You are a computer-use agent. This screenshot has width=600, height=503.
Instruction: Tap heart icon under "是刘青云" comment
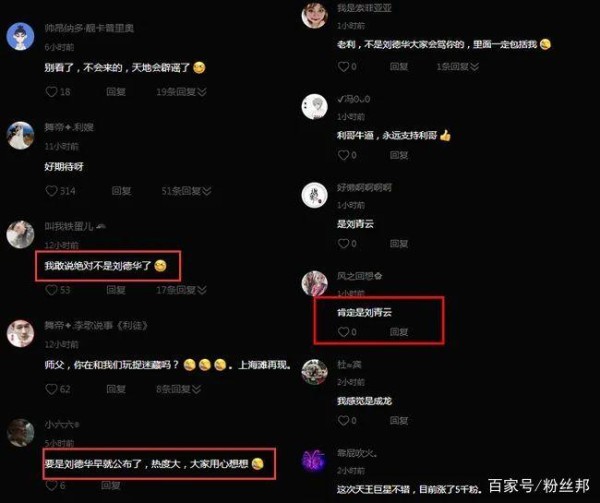343,244
